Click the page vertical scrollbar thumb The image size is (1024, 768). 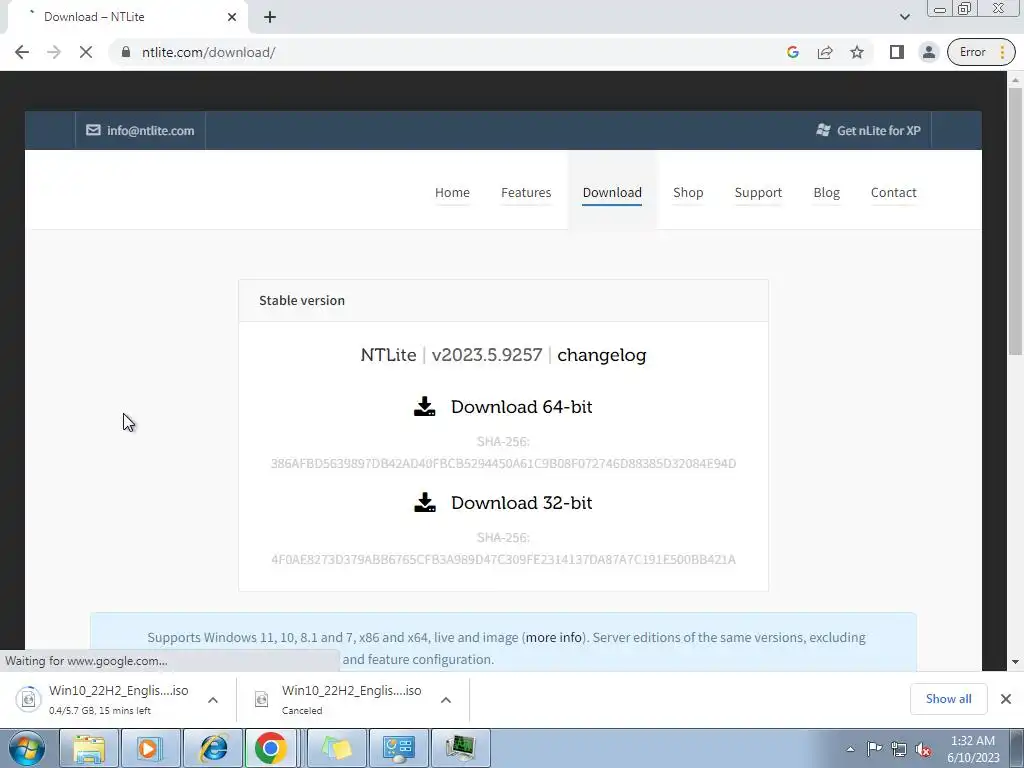point(1015,222)
